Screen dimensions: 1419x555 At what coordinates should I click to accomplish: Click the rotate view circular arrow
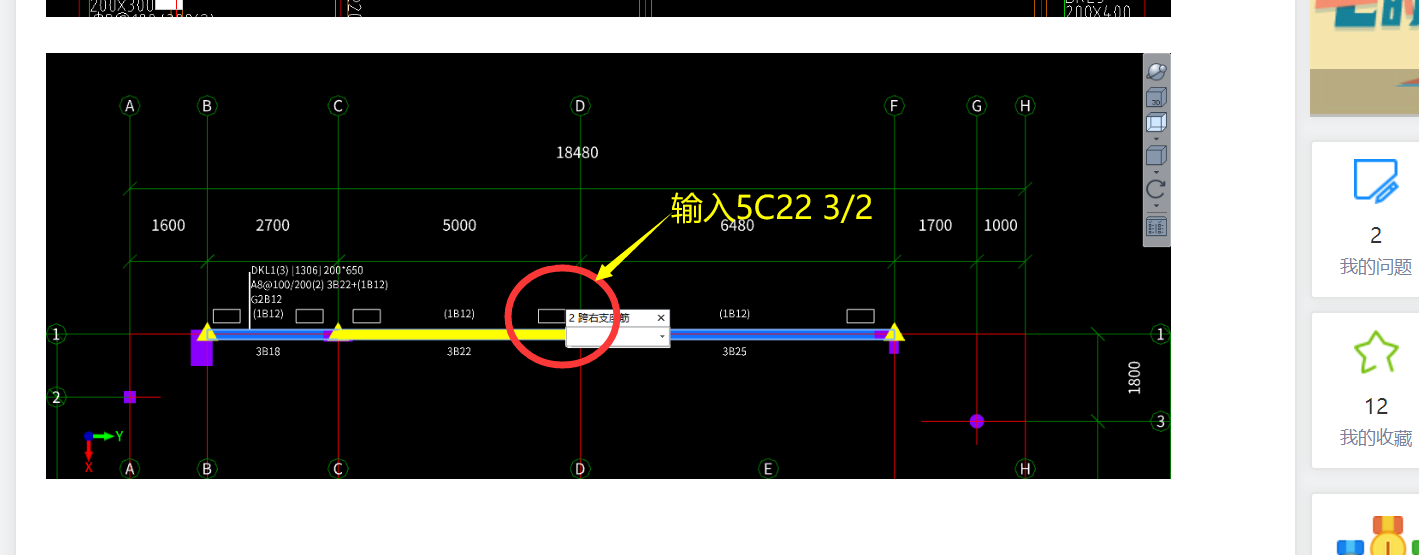[1156, 189]
